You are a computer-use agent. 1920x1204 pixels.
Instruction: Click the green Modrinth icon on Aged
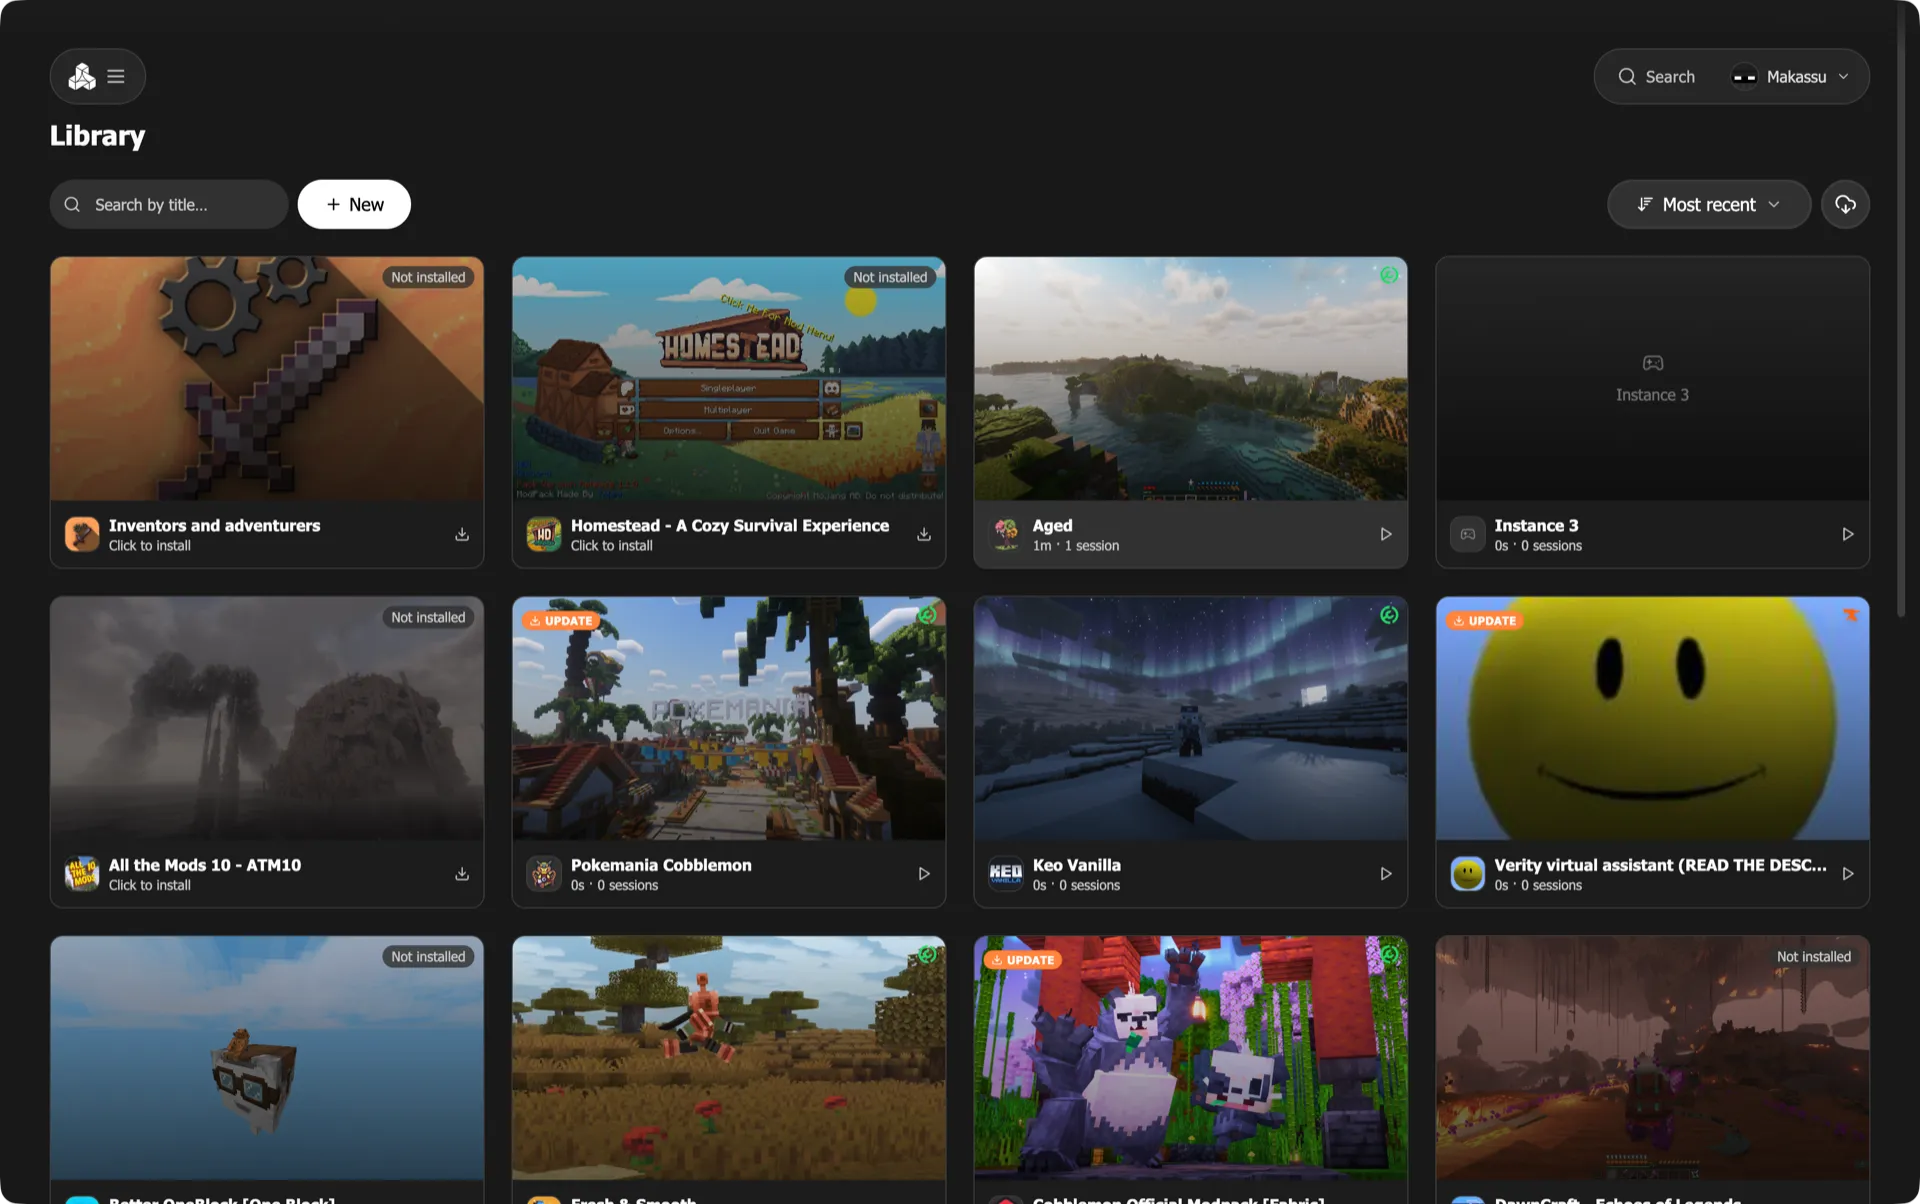1389,275
